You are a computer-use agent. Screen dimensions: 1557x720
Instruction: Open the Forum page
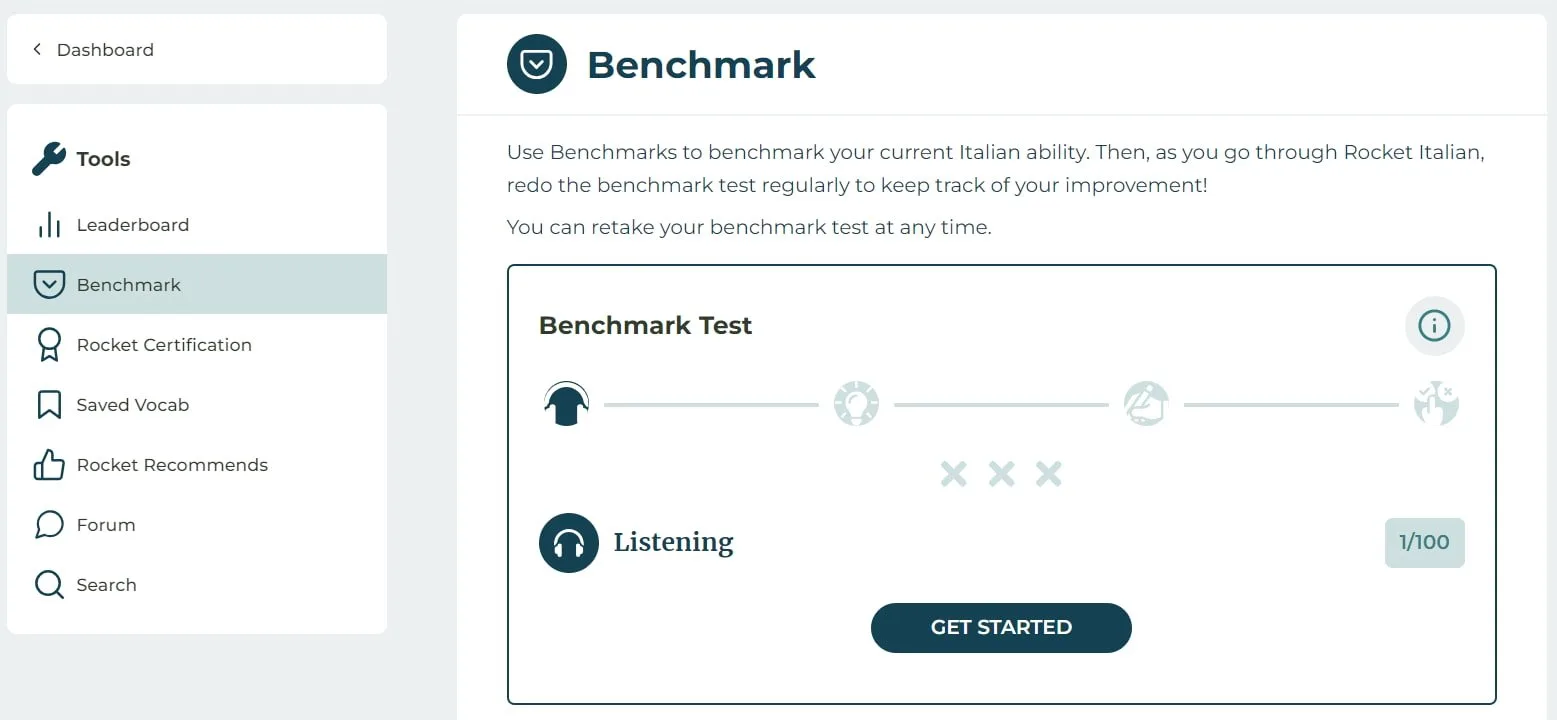tap(106, 525)
